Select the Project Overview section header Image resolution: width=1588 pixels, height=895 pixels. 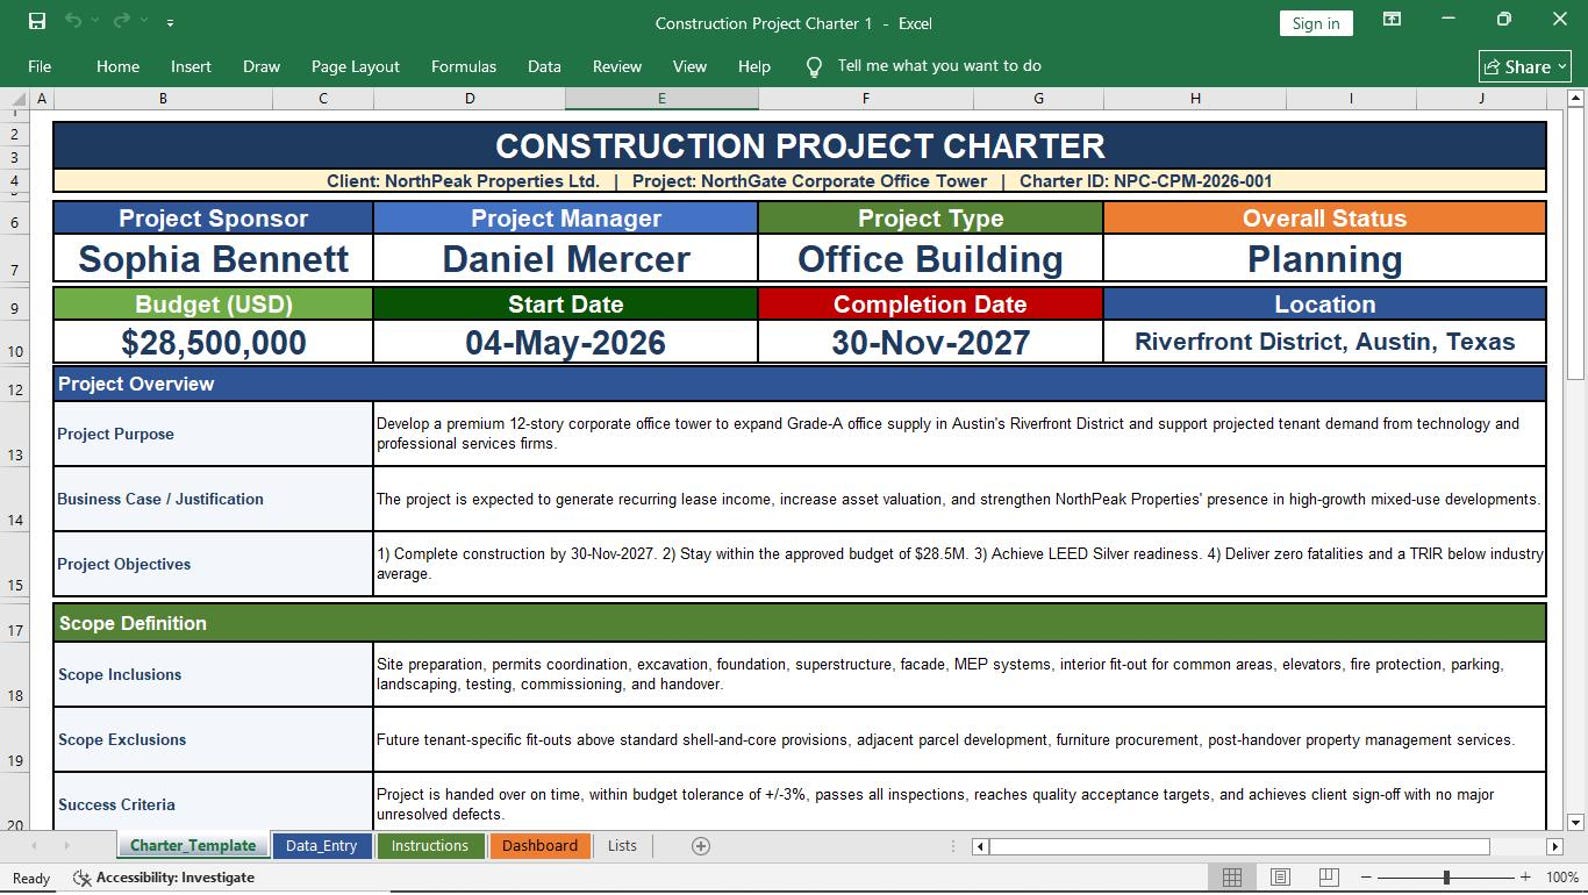tap(799, 384)
